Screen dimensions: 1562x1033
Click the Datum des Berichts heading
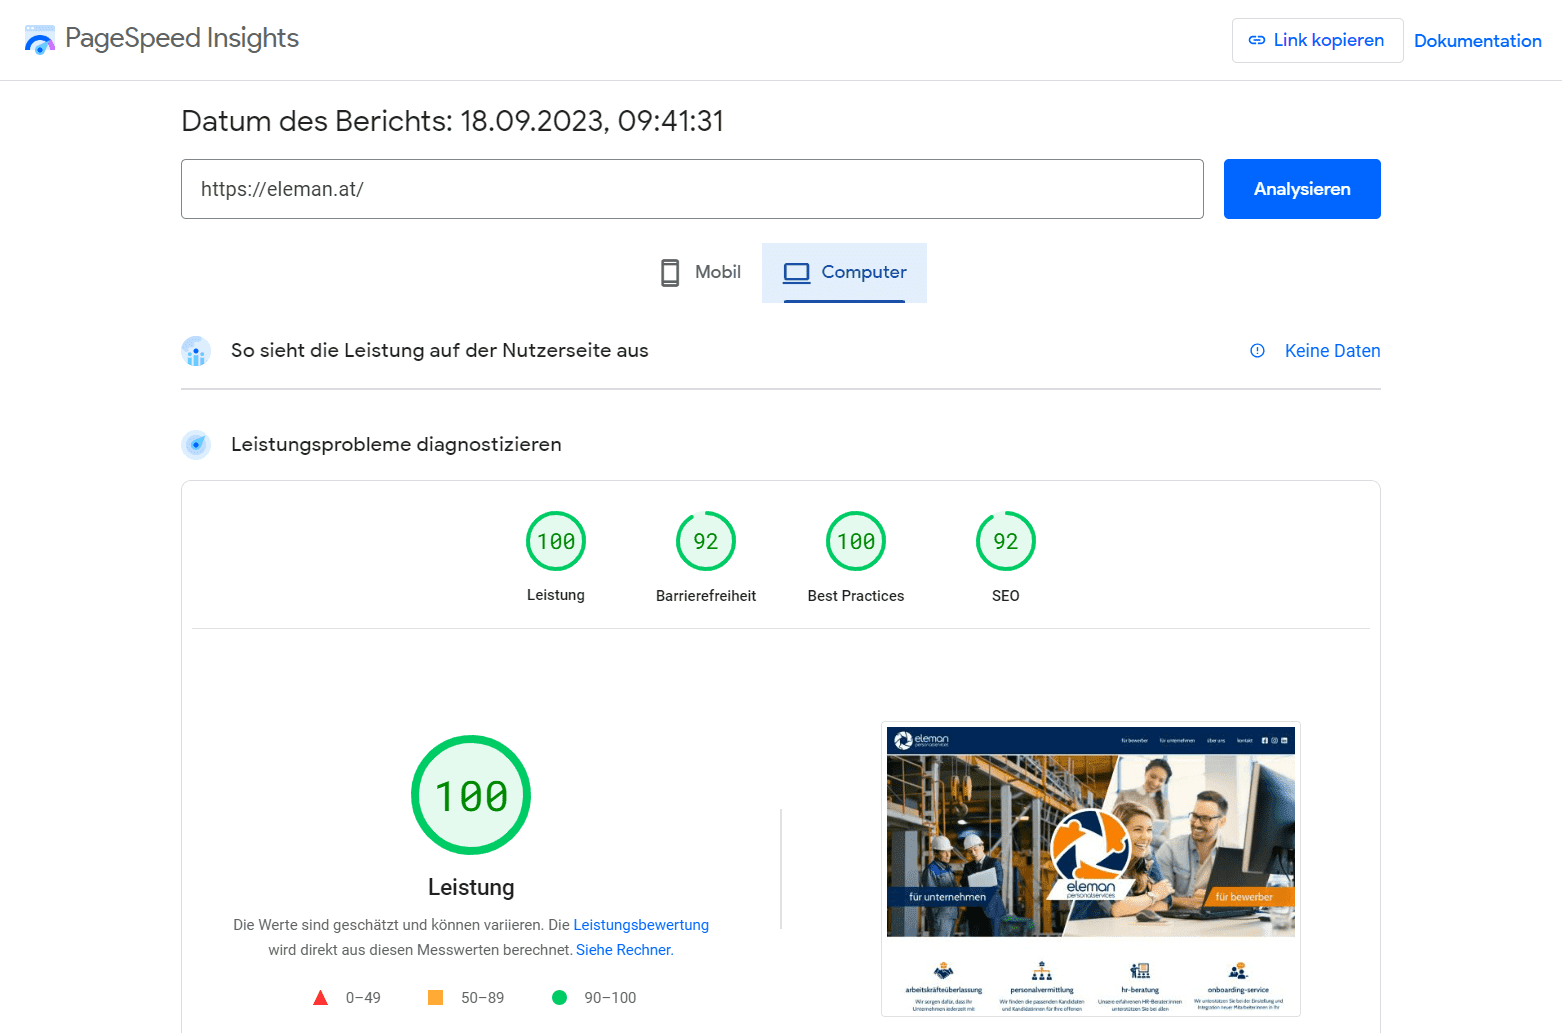[x=452, y=121]
